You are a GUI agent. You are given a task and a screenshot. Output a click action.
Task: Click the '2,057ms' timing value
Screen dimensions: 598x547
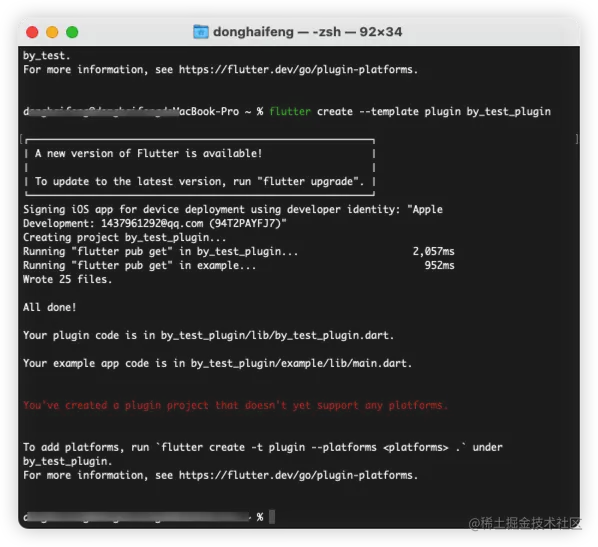pos(433,251)
